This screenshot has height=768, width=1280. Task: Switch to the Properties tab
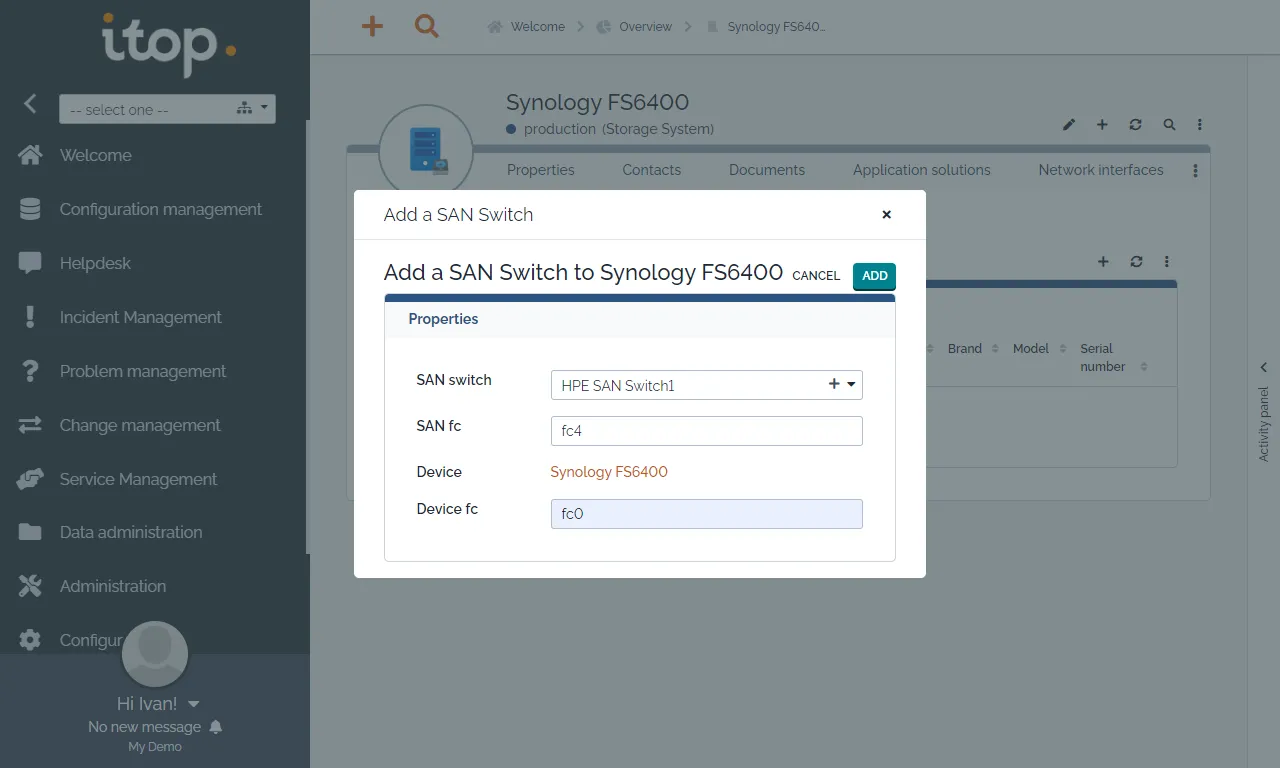tap(541, 170)
